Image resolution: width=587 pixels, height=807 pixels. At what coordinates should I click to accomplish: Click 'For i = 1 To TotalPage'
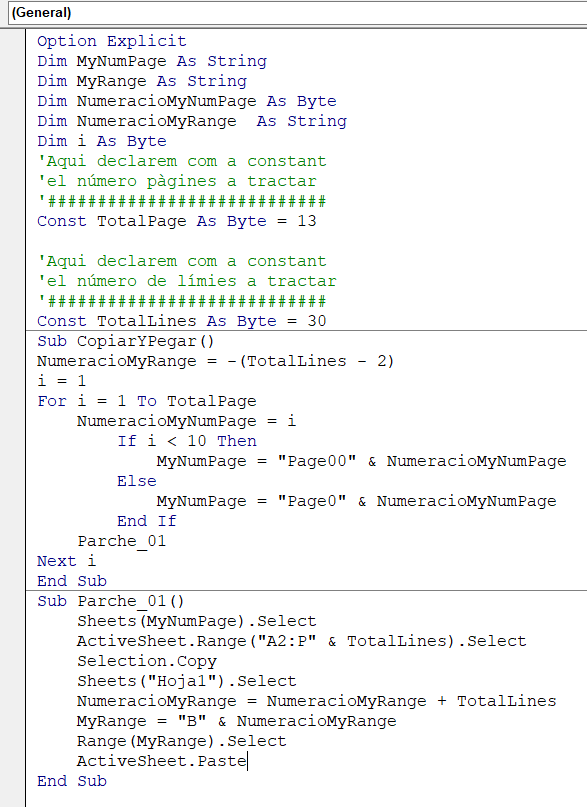[147, 401]
